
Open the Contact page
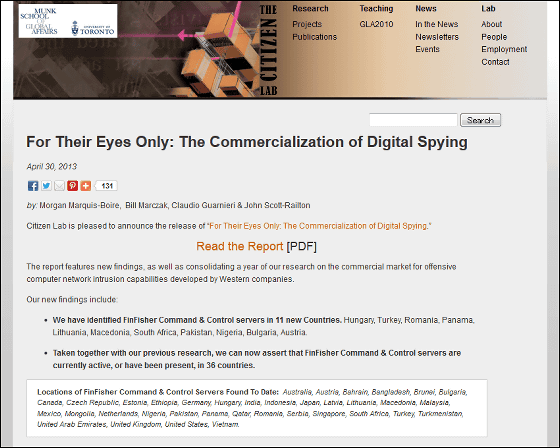tap(495, 62)
